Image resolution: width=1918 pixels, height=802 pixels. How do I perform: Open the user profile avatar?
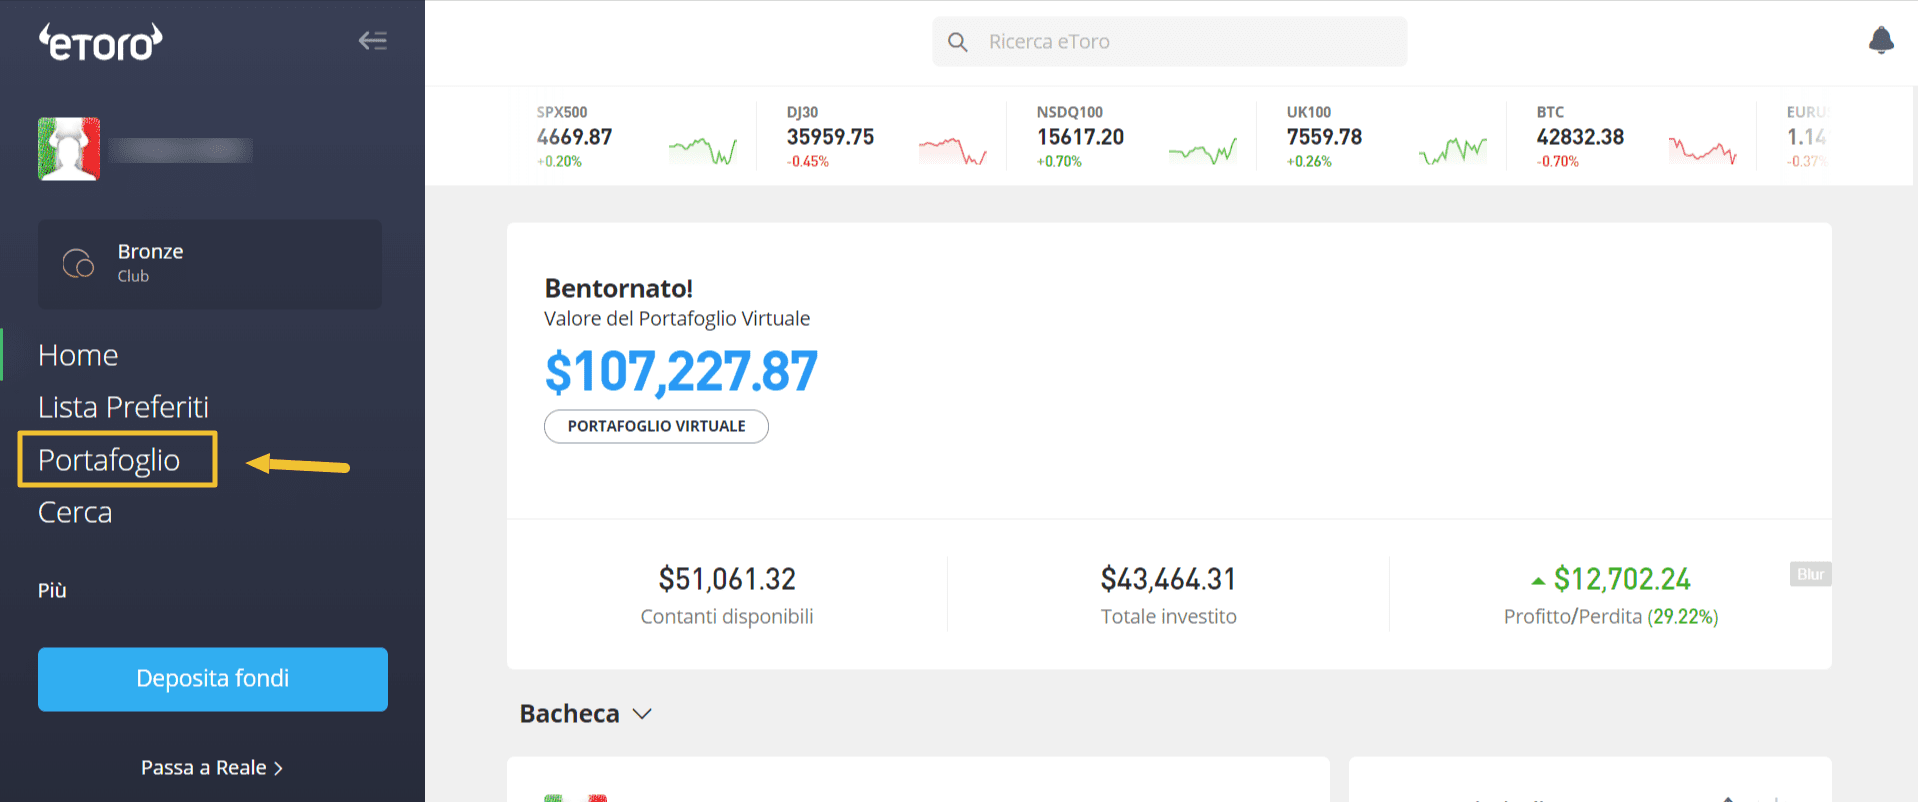69,149
